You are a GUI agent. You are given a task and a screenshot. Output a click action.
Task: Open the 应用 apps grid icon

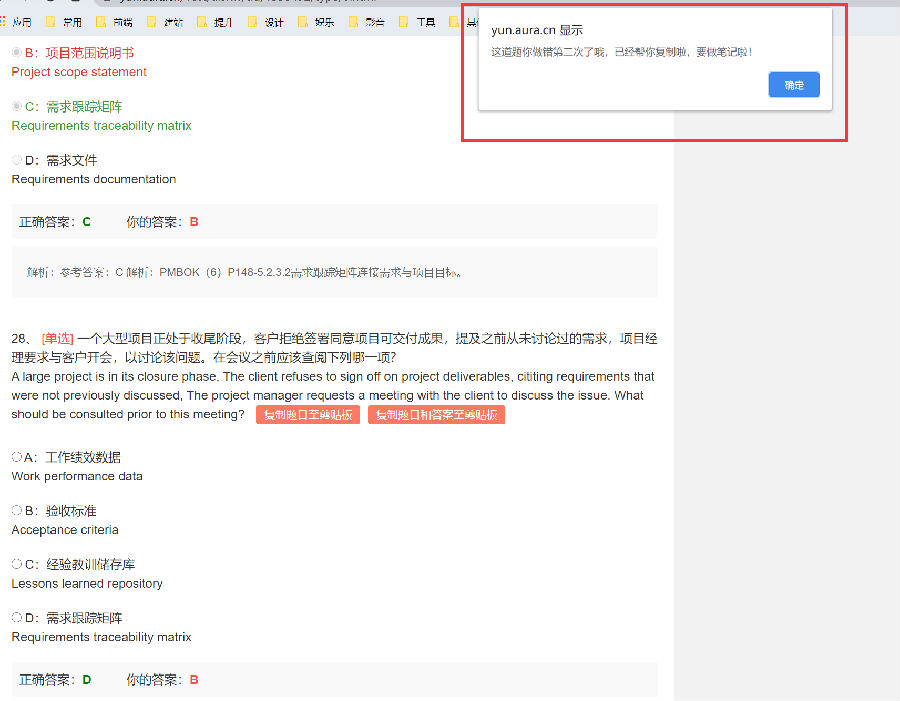tap(5, 21)
